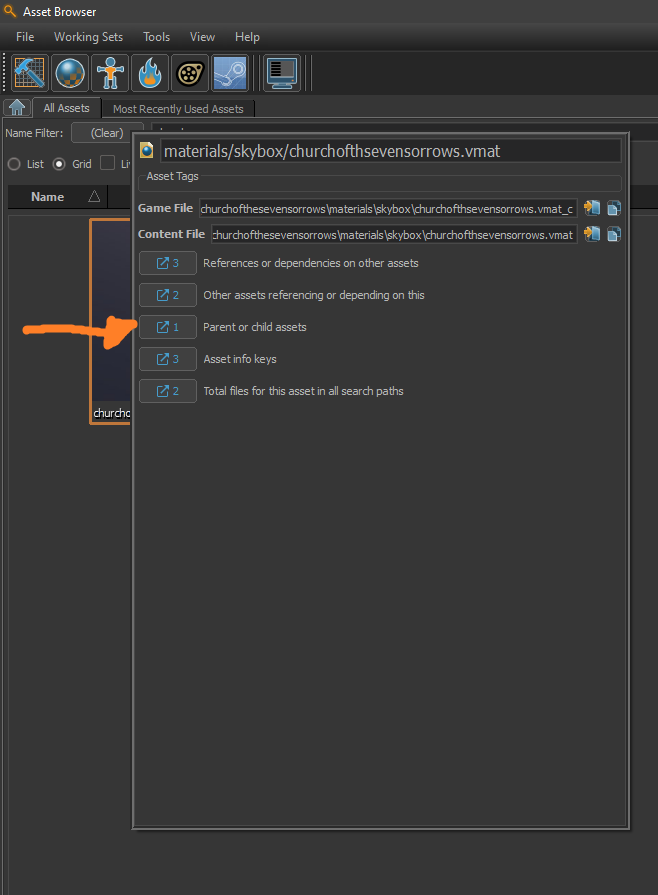
Task: Select the Grid view radio button
Action: coord(59,164)
